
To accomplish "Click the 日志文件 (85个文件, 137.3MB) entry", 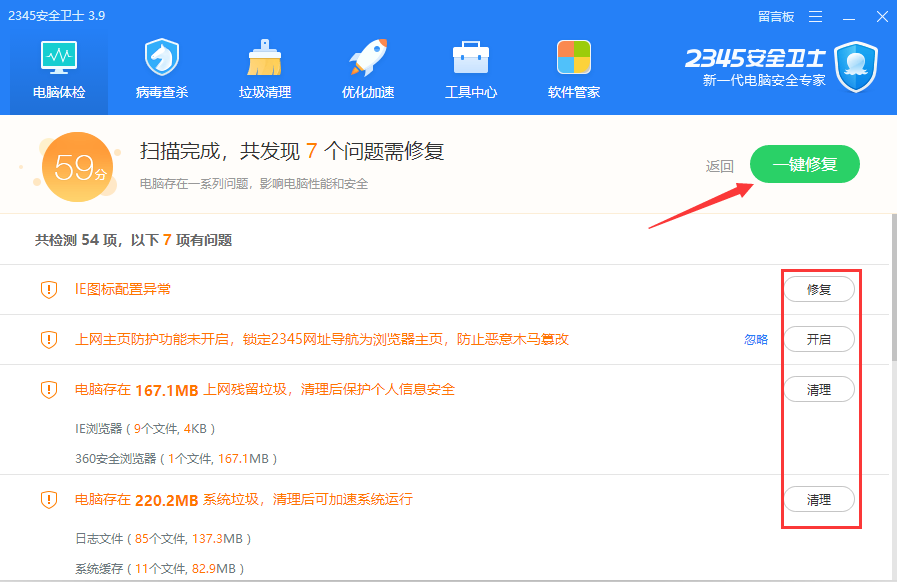I will tap(163, 539).
